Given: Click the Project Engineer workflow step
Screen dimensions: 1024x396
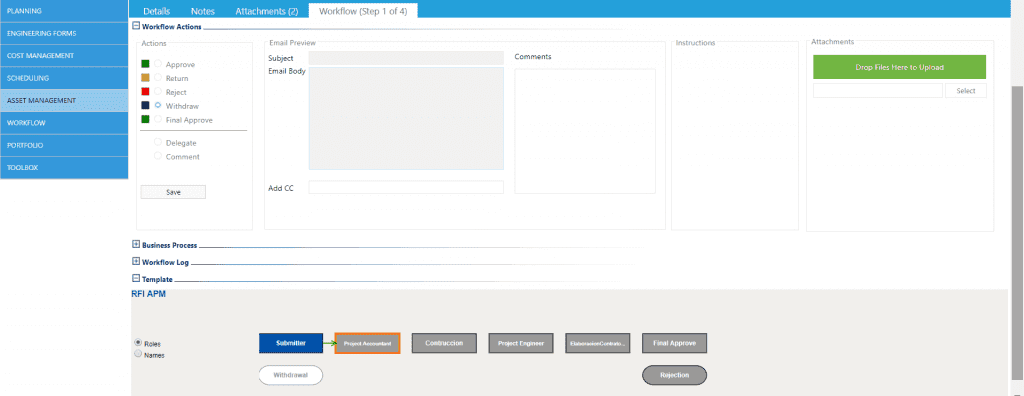Looking at the screenshot, I should pos(521,343).
